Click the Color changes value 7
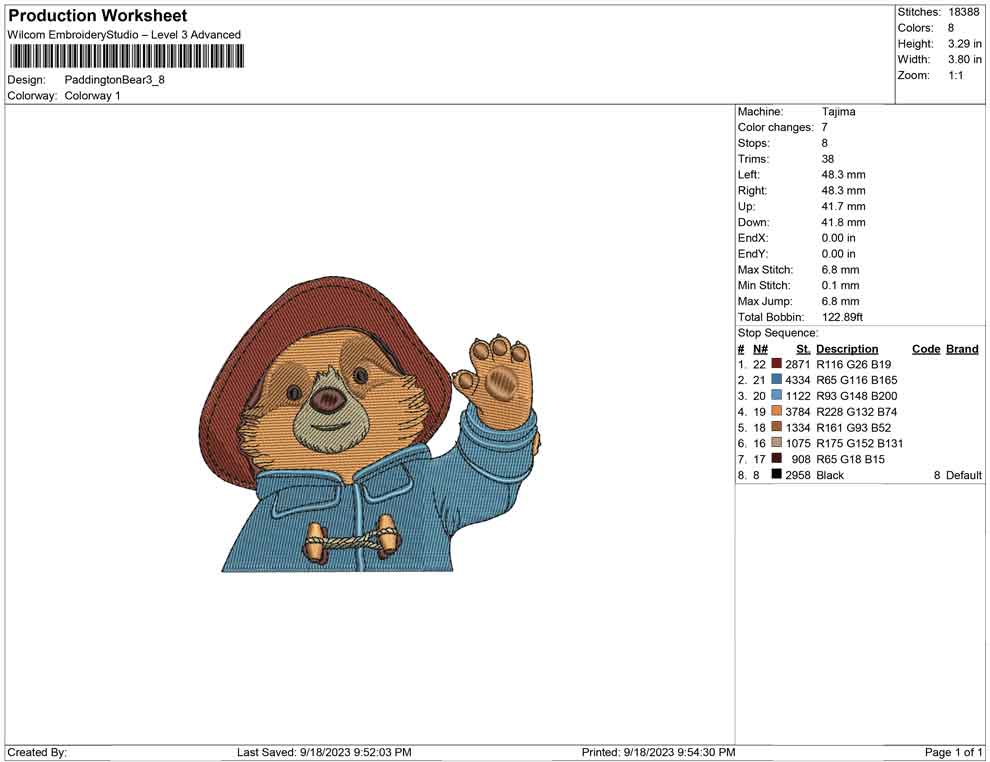The height and width of the screenshot is (762, 990). click(825, 127)
